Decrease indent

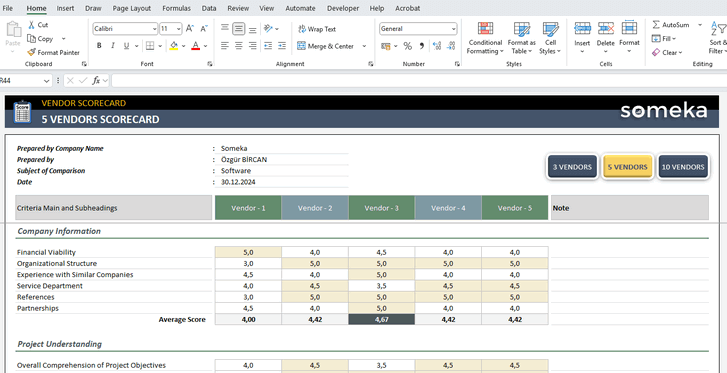pyautogui.click(x=268, y=45)
